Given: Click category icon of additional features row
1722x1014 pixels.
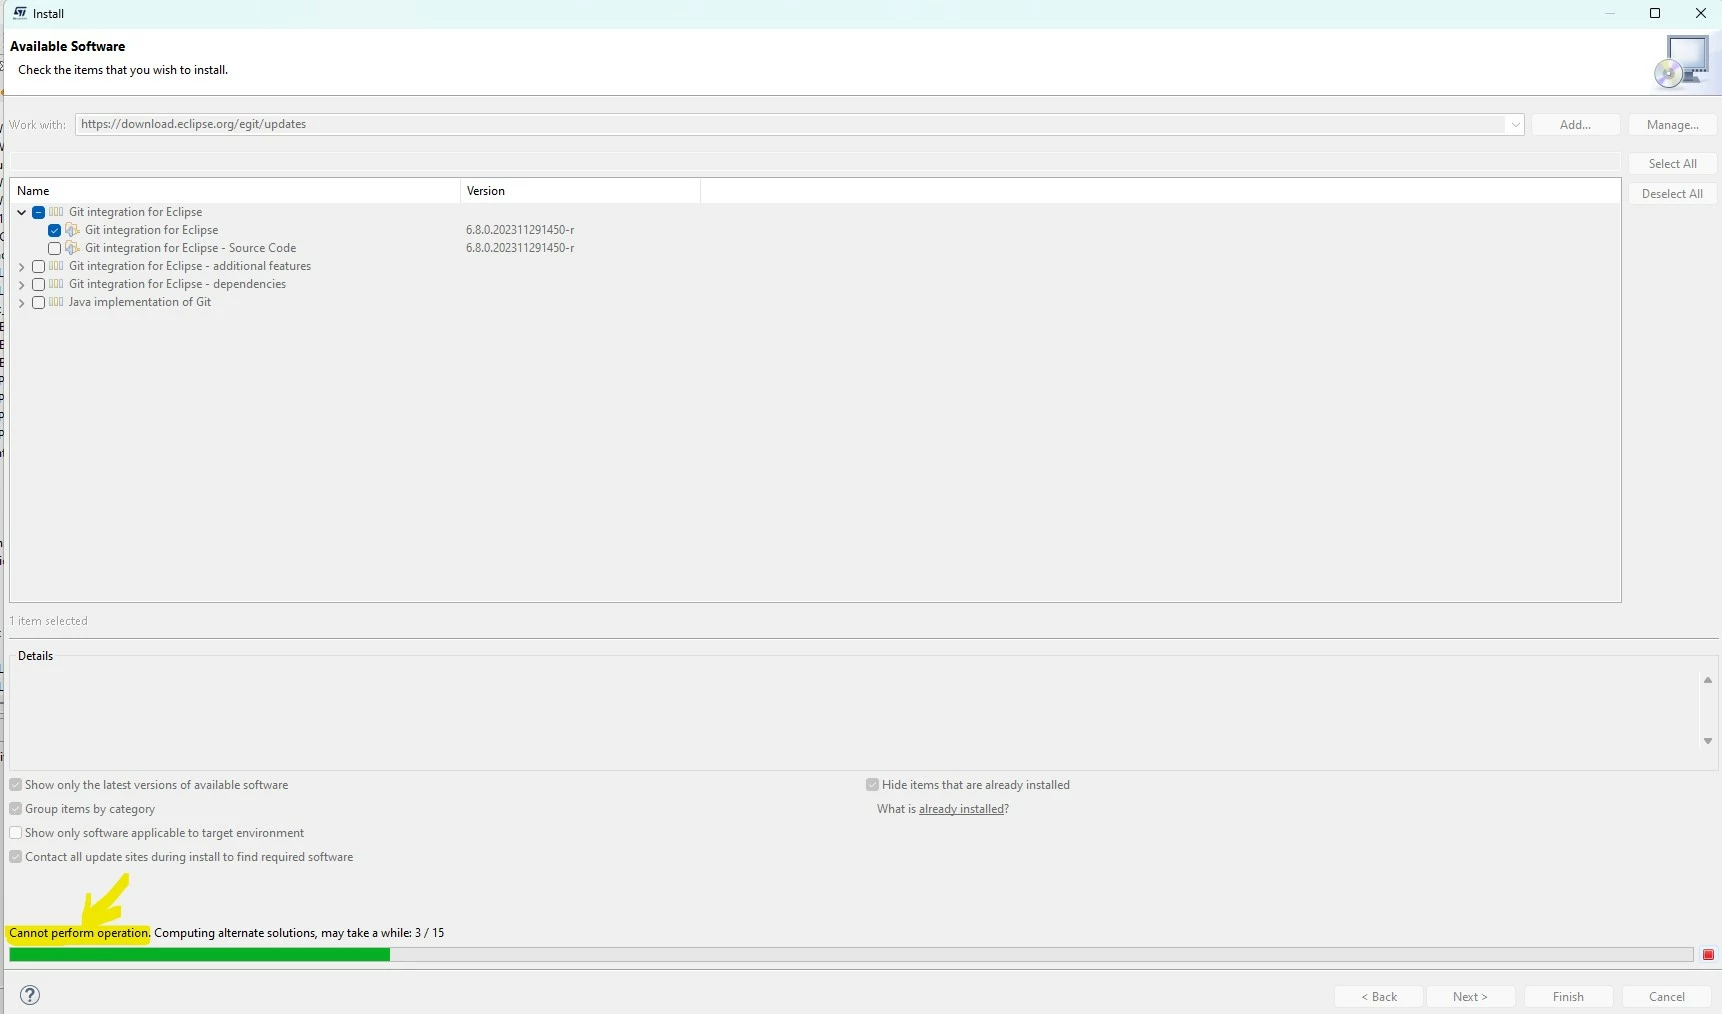Looking at the screenshot, I should tap(56, 266).
